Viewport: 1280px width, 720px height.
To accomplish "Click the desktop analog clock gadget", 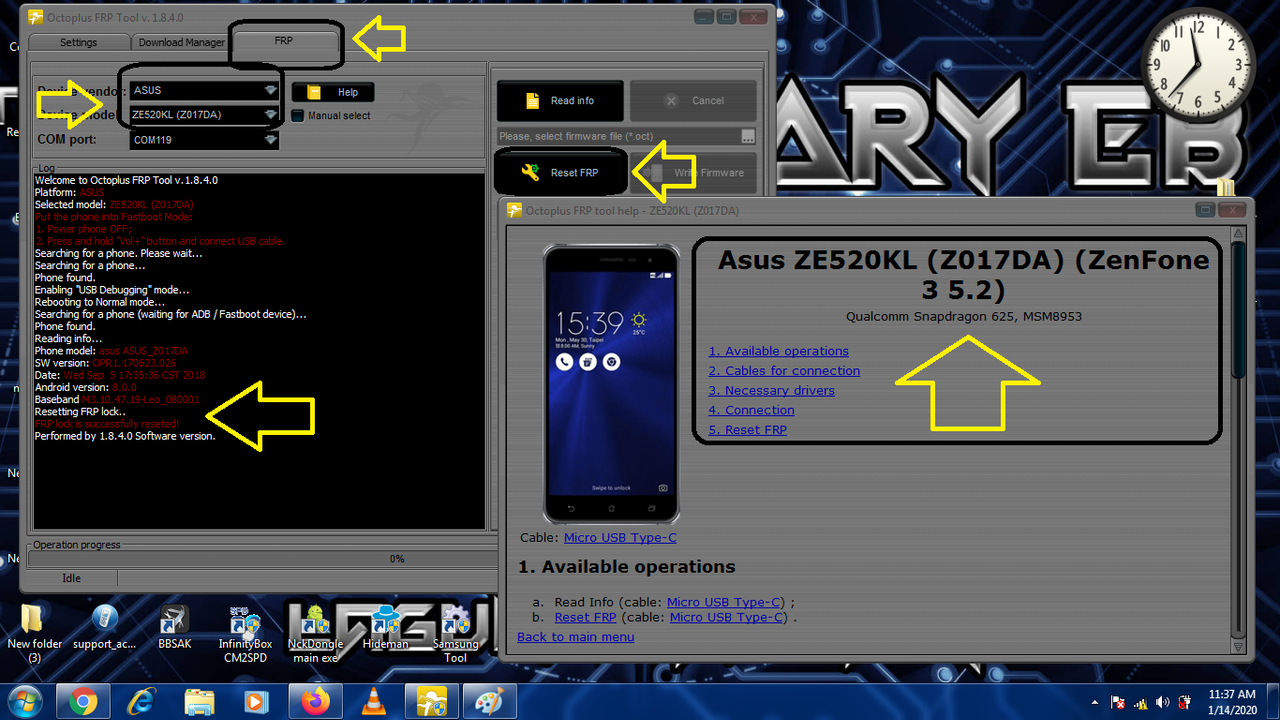I will click(x=1197, y=63).
